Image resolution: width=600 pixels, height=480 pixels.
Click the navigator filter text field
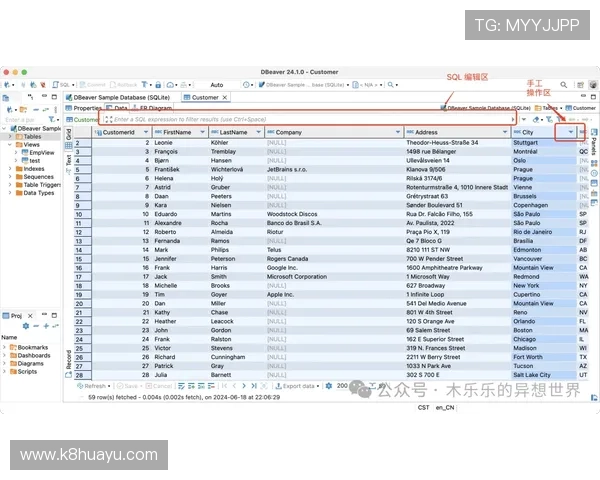pyautogui.click(x=24, y=120)
